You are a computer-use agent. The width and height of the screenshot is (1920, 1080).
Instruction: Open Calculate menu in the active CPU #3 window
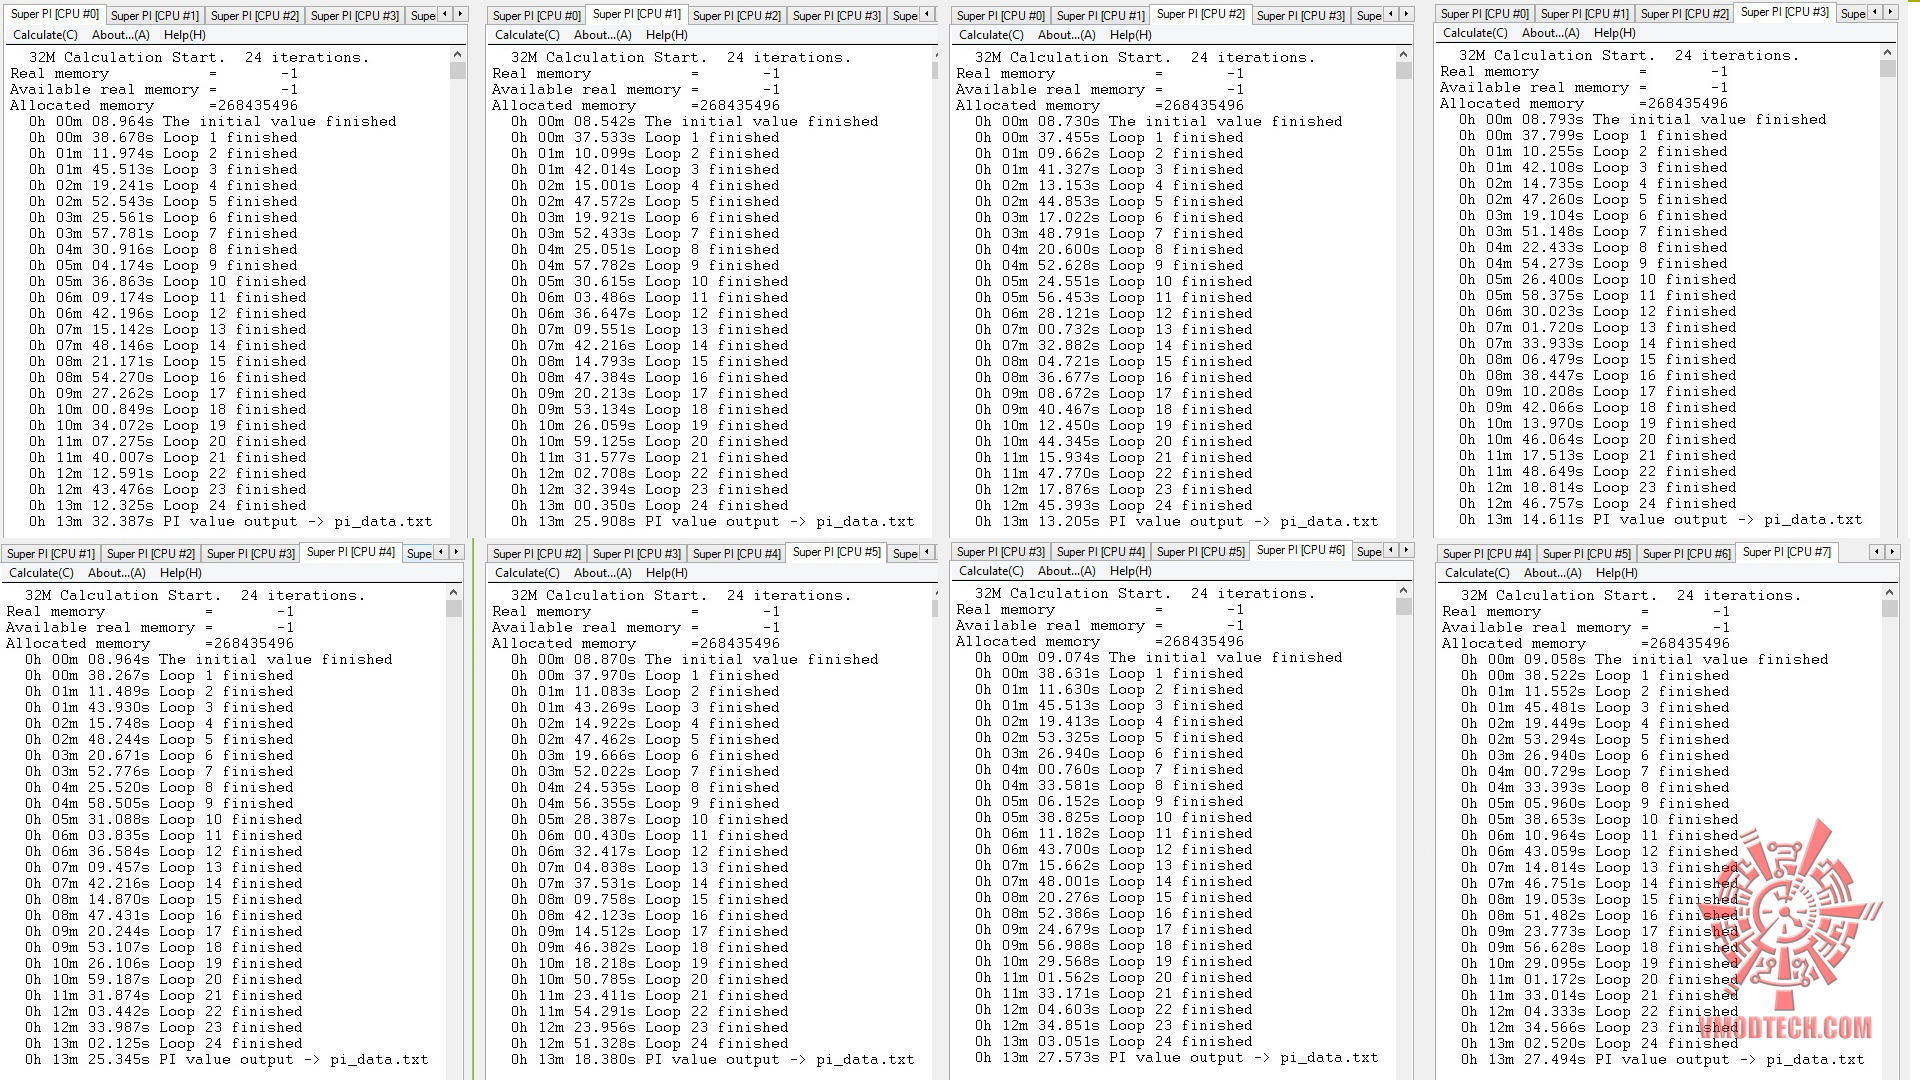click(1475, 33)
